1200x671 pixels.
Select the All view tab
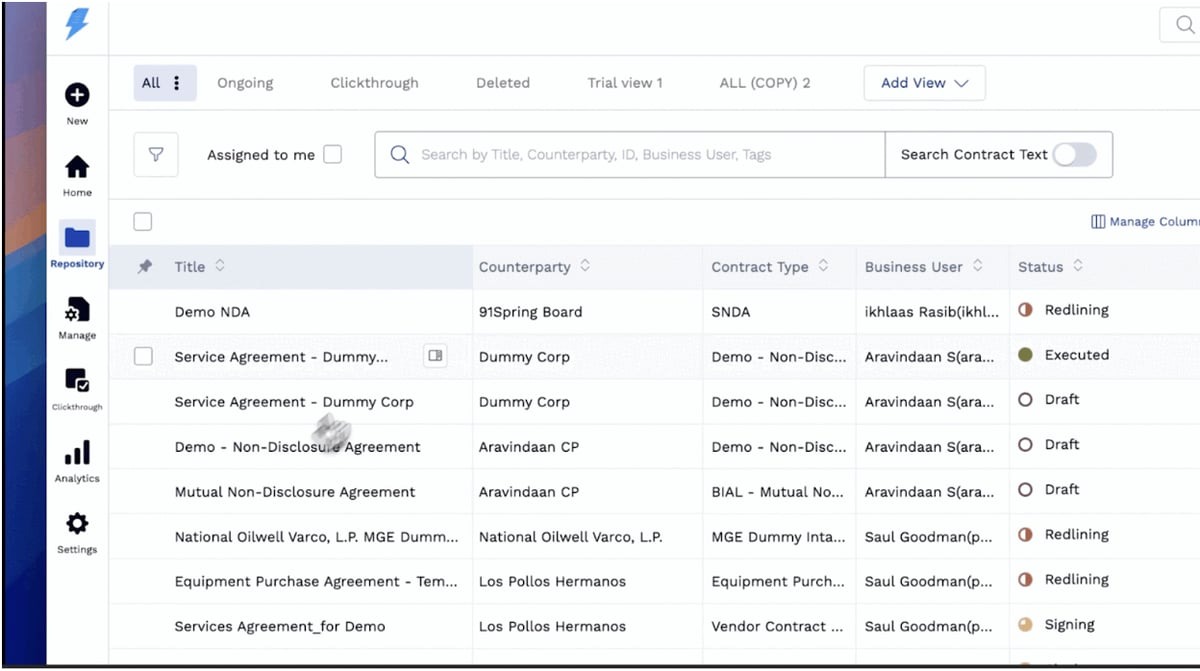coord(151,83)
